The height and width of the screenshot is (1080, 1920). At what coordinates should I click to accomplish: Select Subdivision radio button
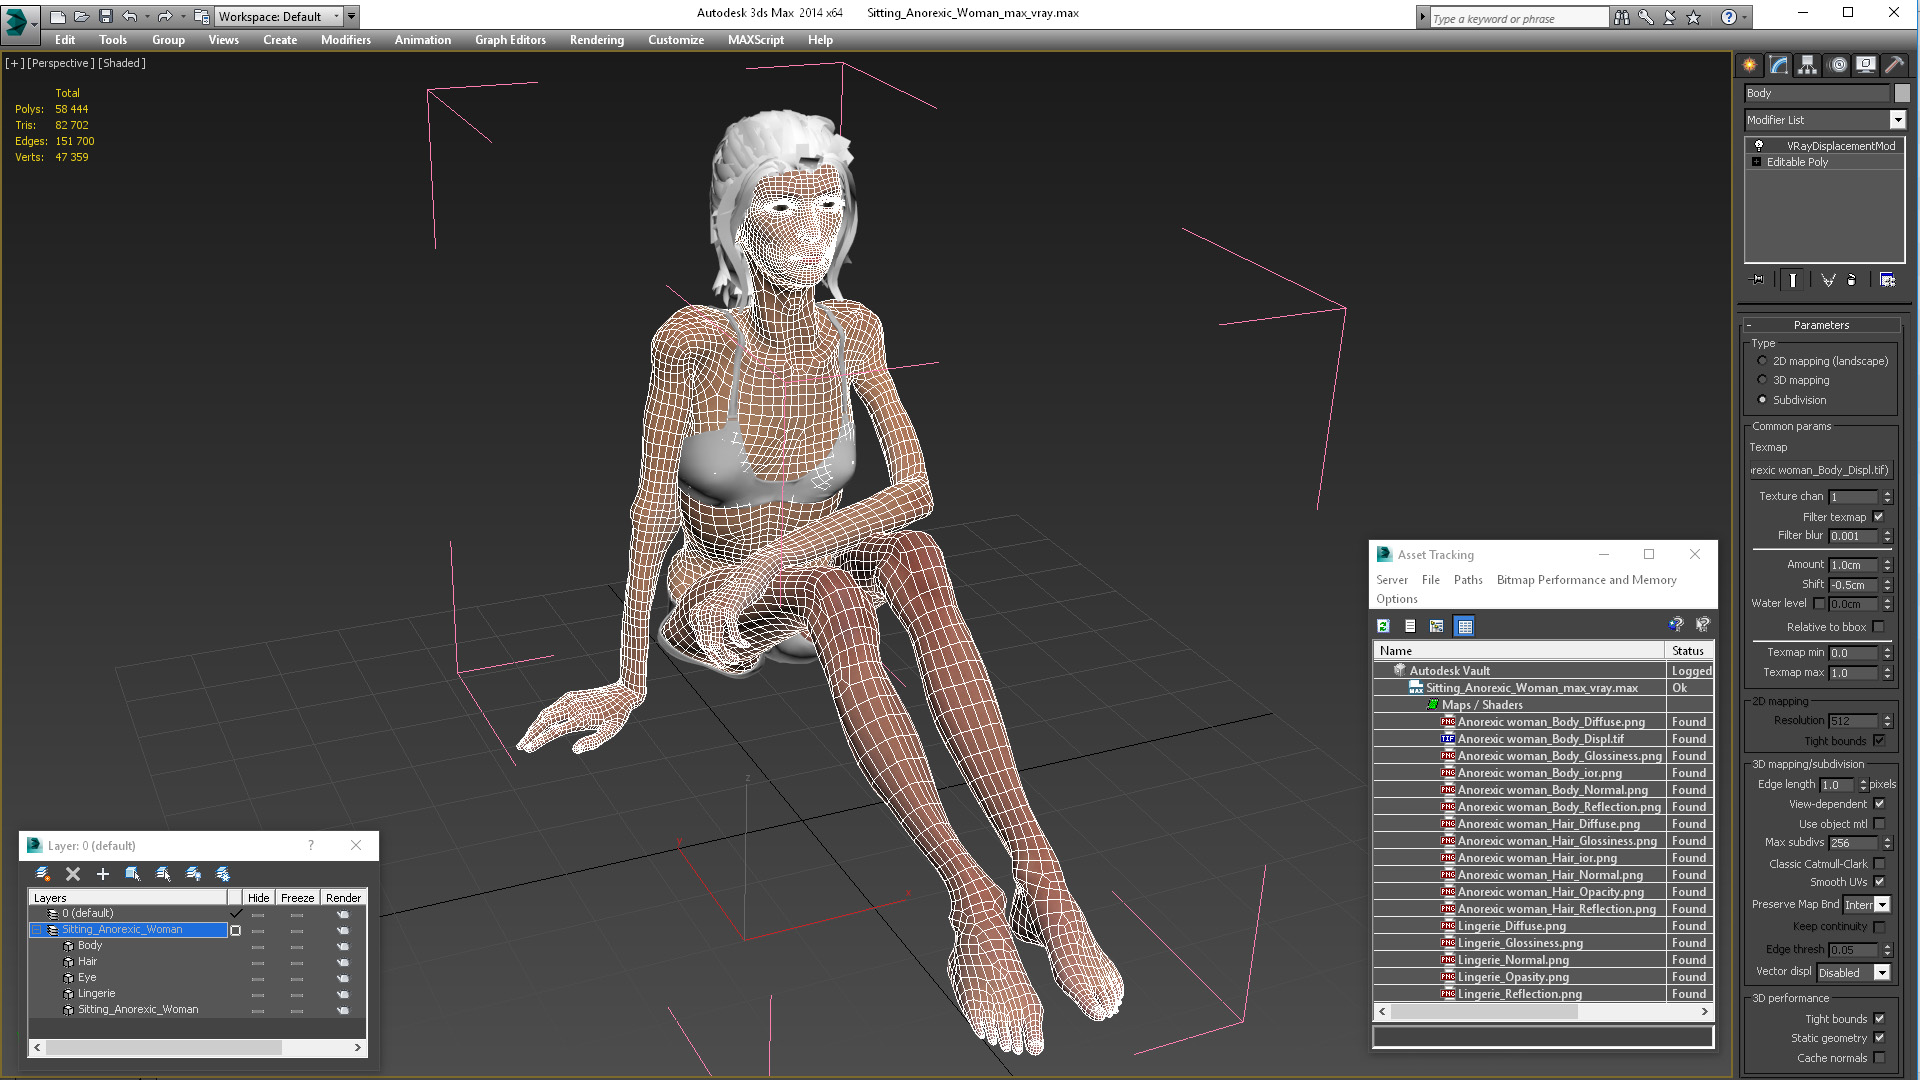(x=1762, y=400)
